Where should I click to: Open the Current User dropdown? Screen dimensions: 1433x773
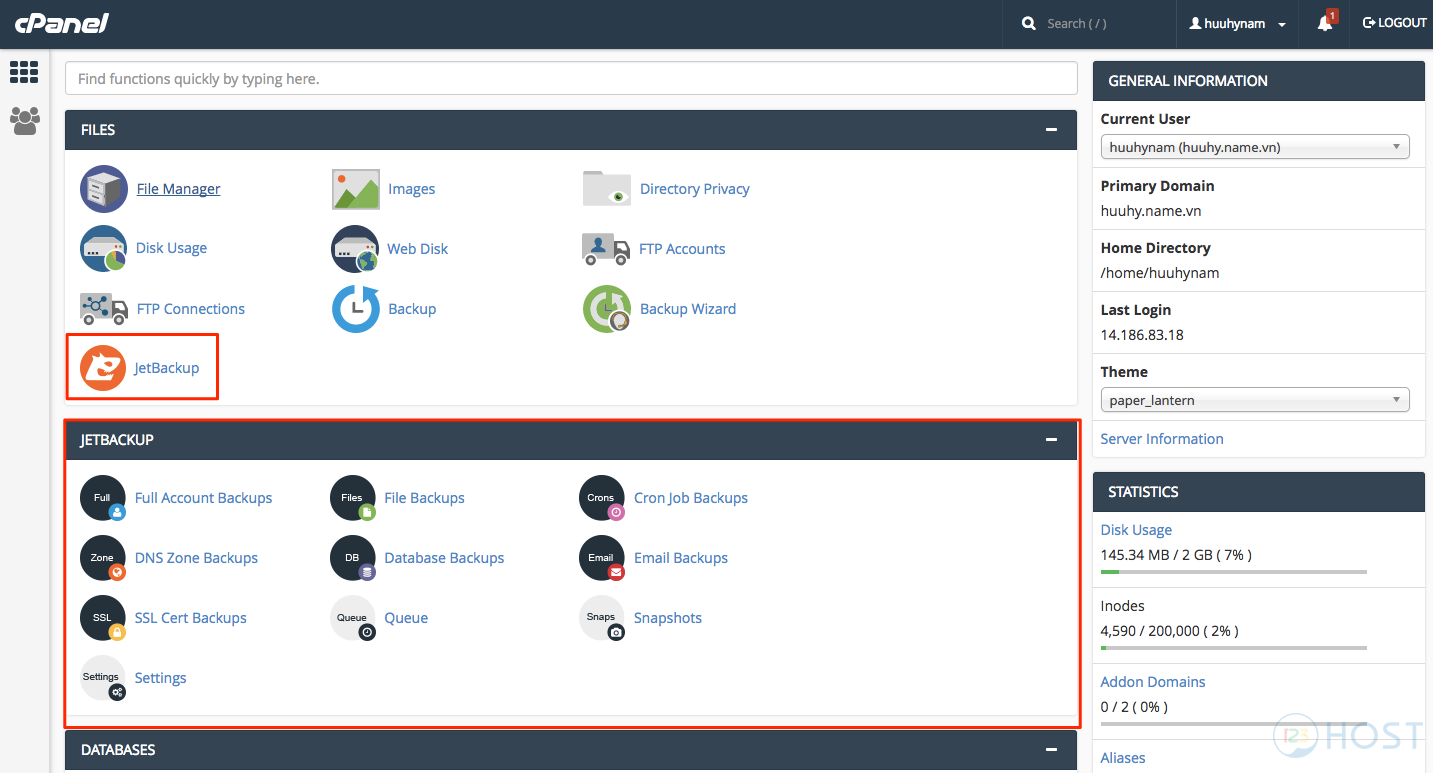pyautogui.click(x=1255, y=147)
